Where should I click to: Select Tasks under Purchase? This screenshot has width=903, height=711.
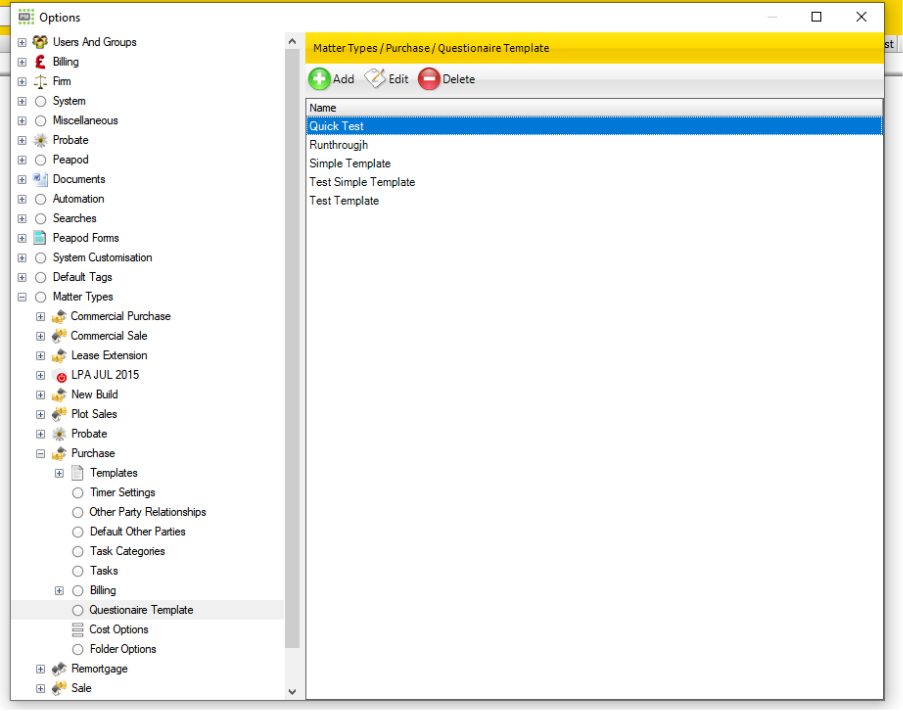tap(104, 571)
